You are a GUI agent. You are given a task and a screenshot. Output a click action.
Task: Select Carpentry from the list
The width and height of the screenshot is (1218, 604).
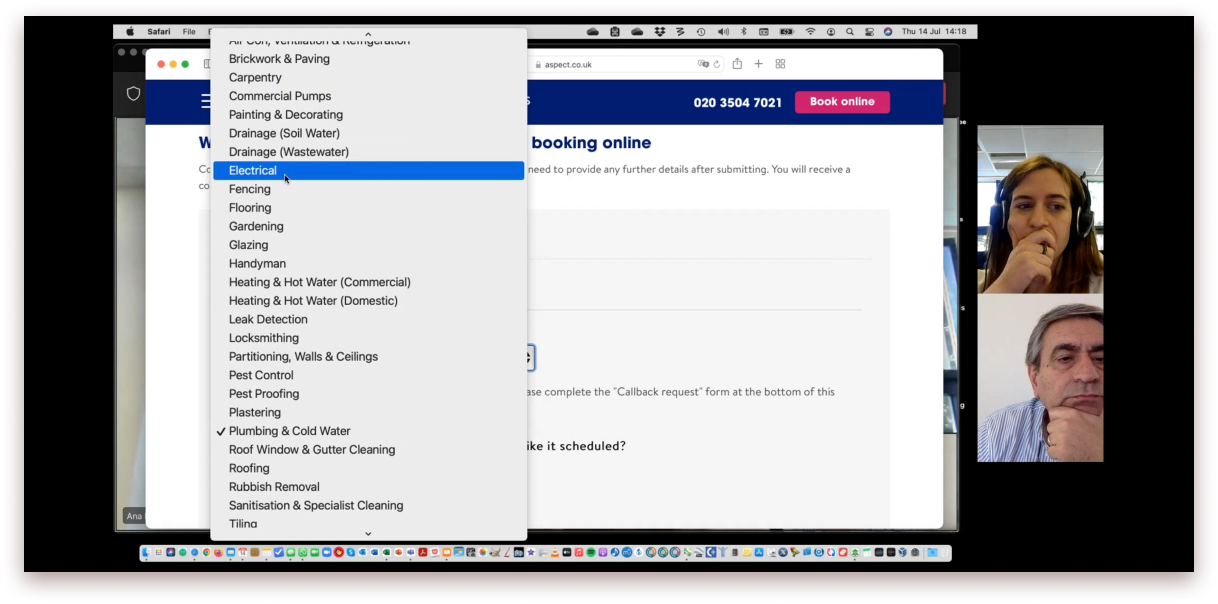[x=369, y=78]
